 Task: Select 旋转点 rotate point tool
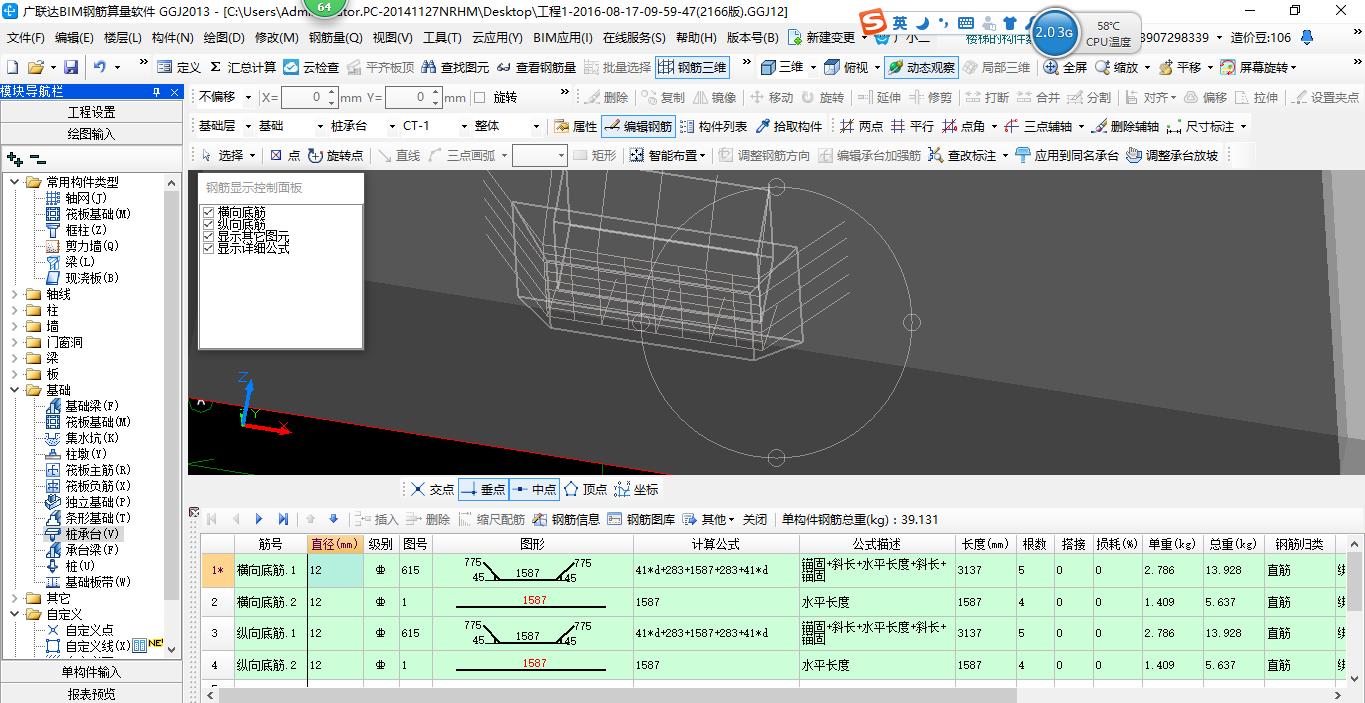[x=336, y=155]
